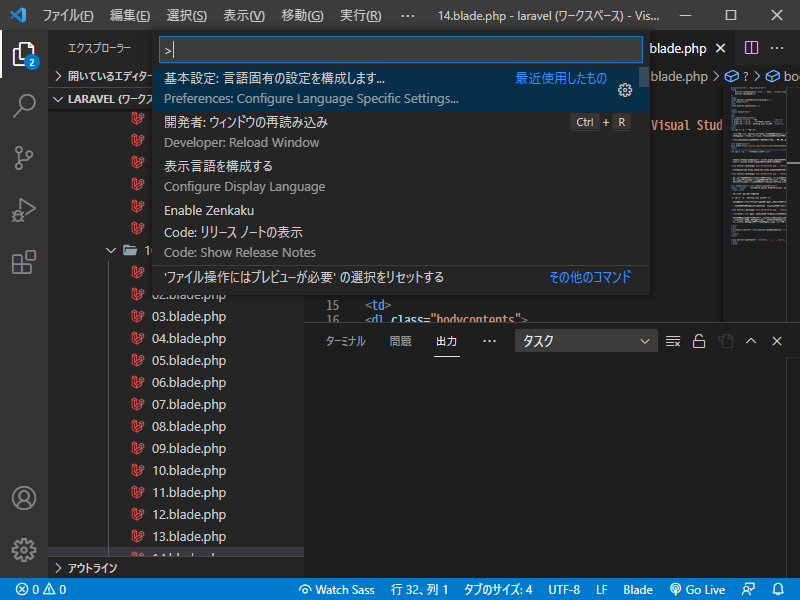Click the ? breadcrumb symbol icon
The image size is (800, 600).
coord(732,77)
